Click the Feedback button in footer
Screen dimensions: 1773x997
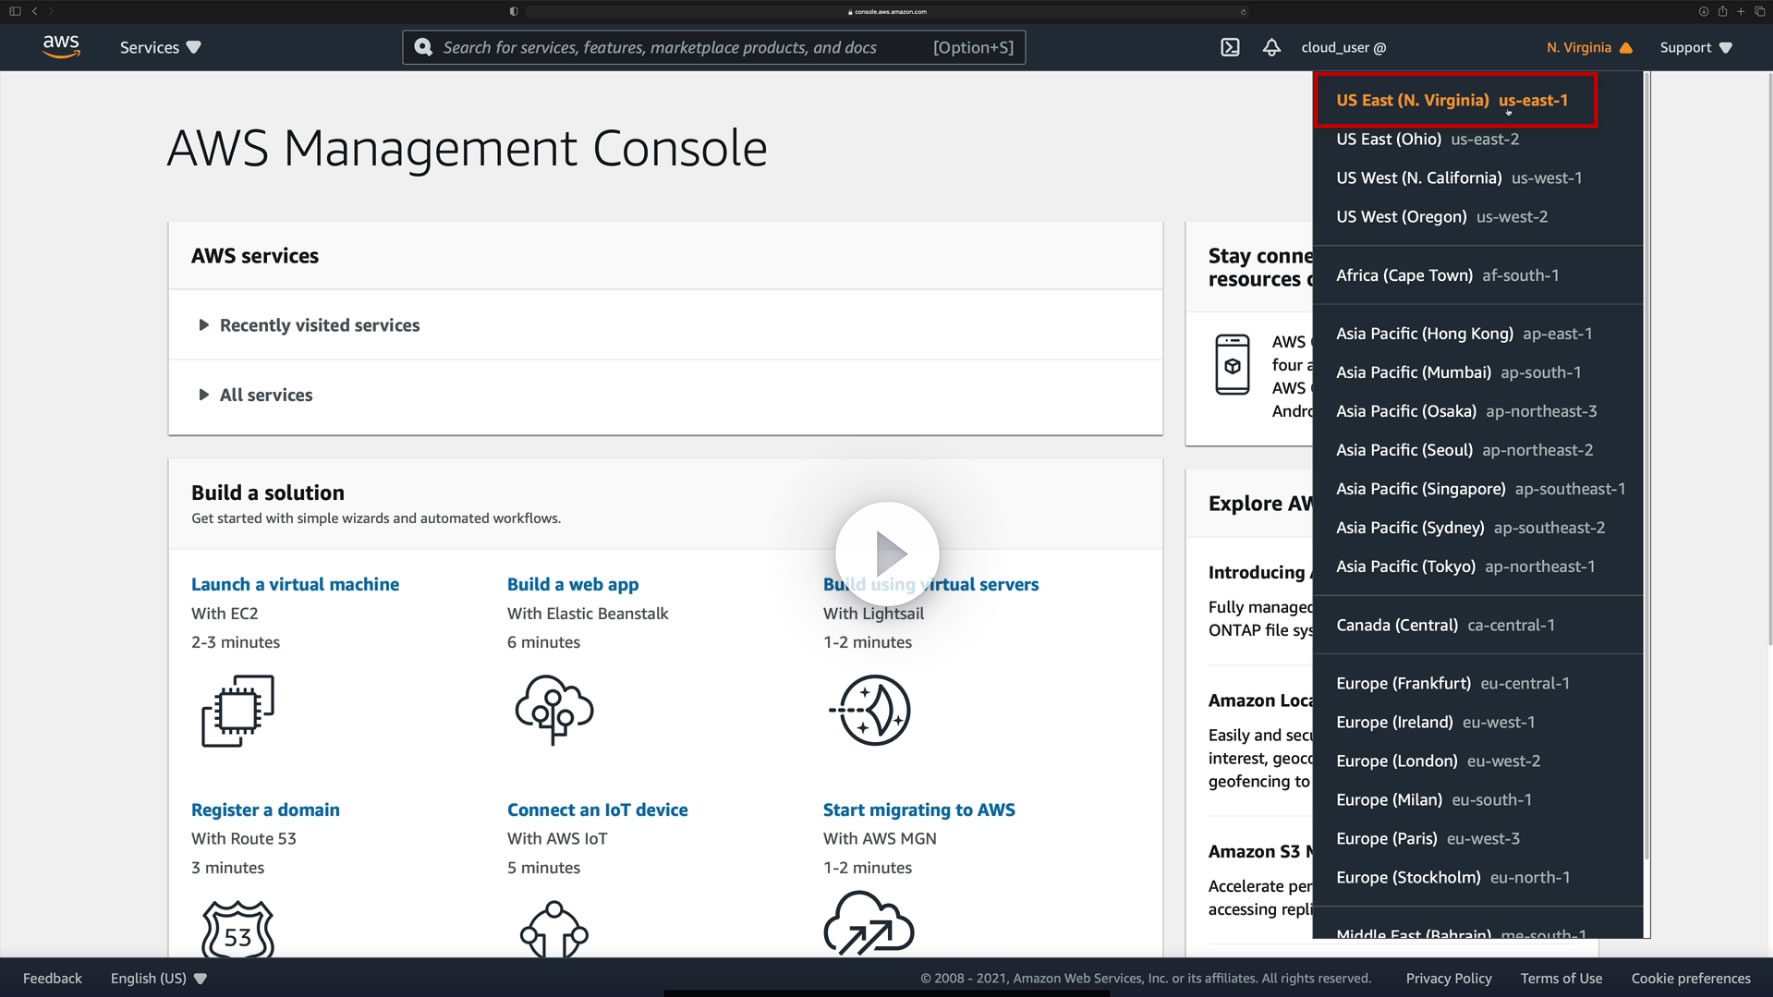[53, 978]
